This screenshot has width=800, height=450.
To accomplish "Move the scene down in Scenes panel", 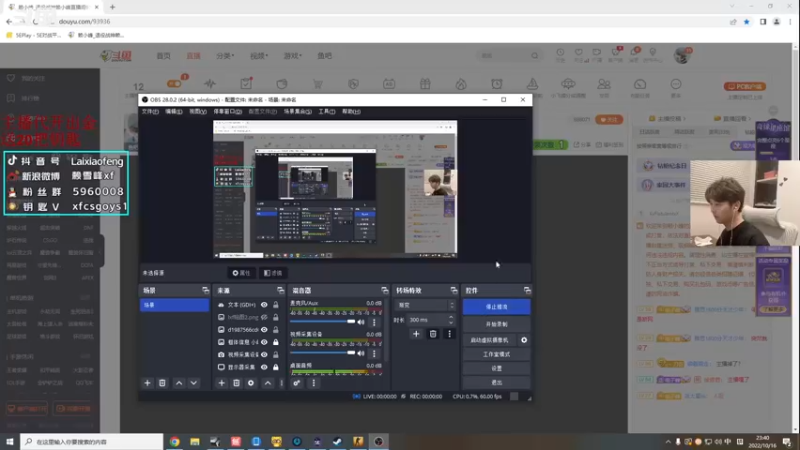I will 194,383.
